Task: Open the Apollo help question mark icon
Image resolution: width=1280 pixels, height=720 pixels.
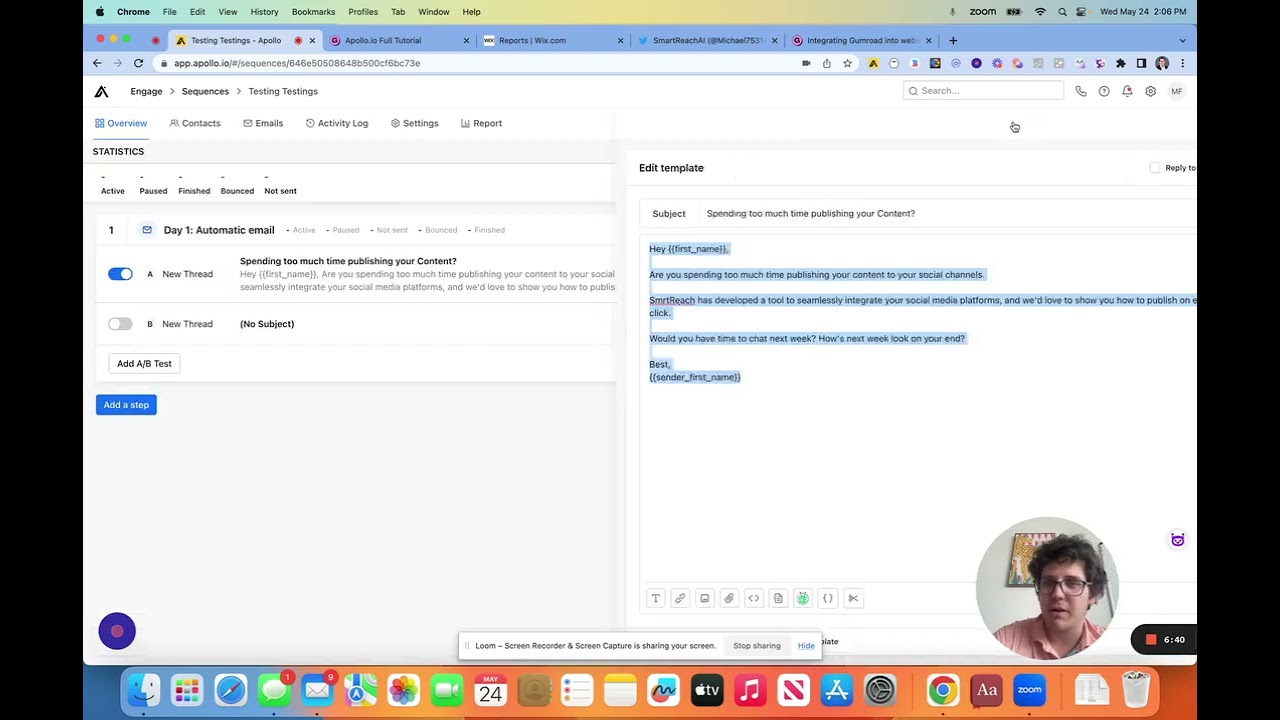Action: point(1104,91)
